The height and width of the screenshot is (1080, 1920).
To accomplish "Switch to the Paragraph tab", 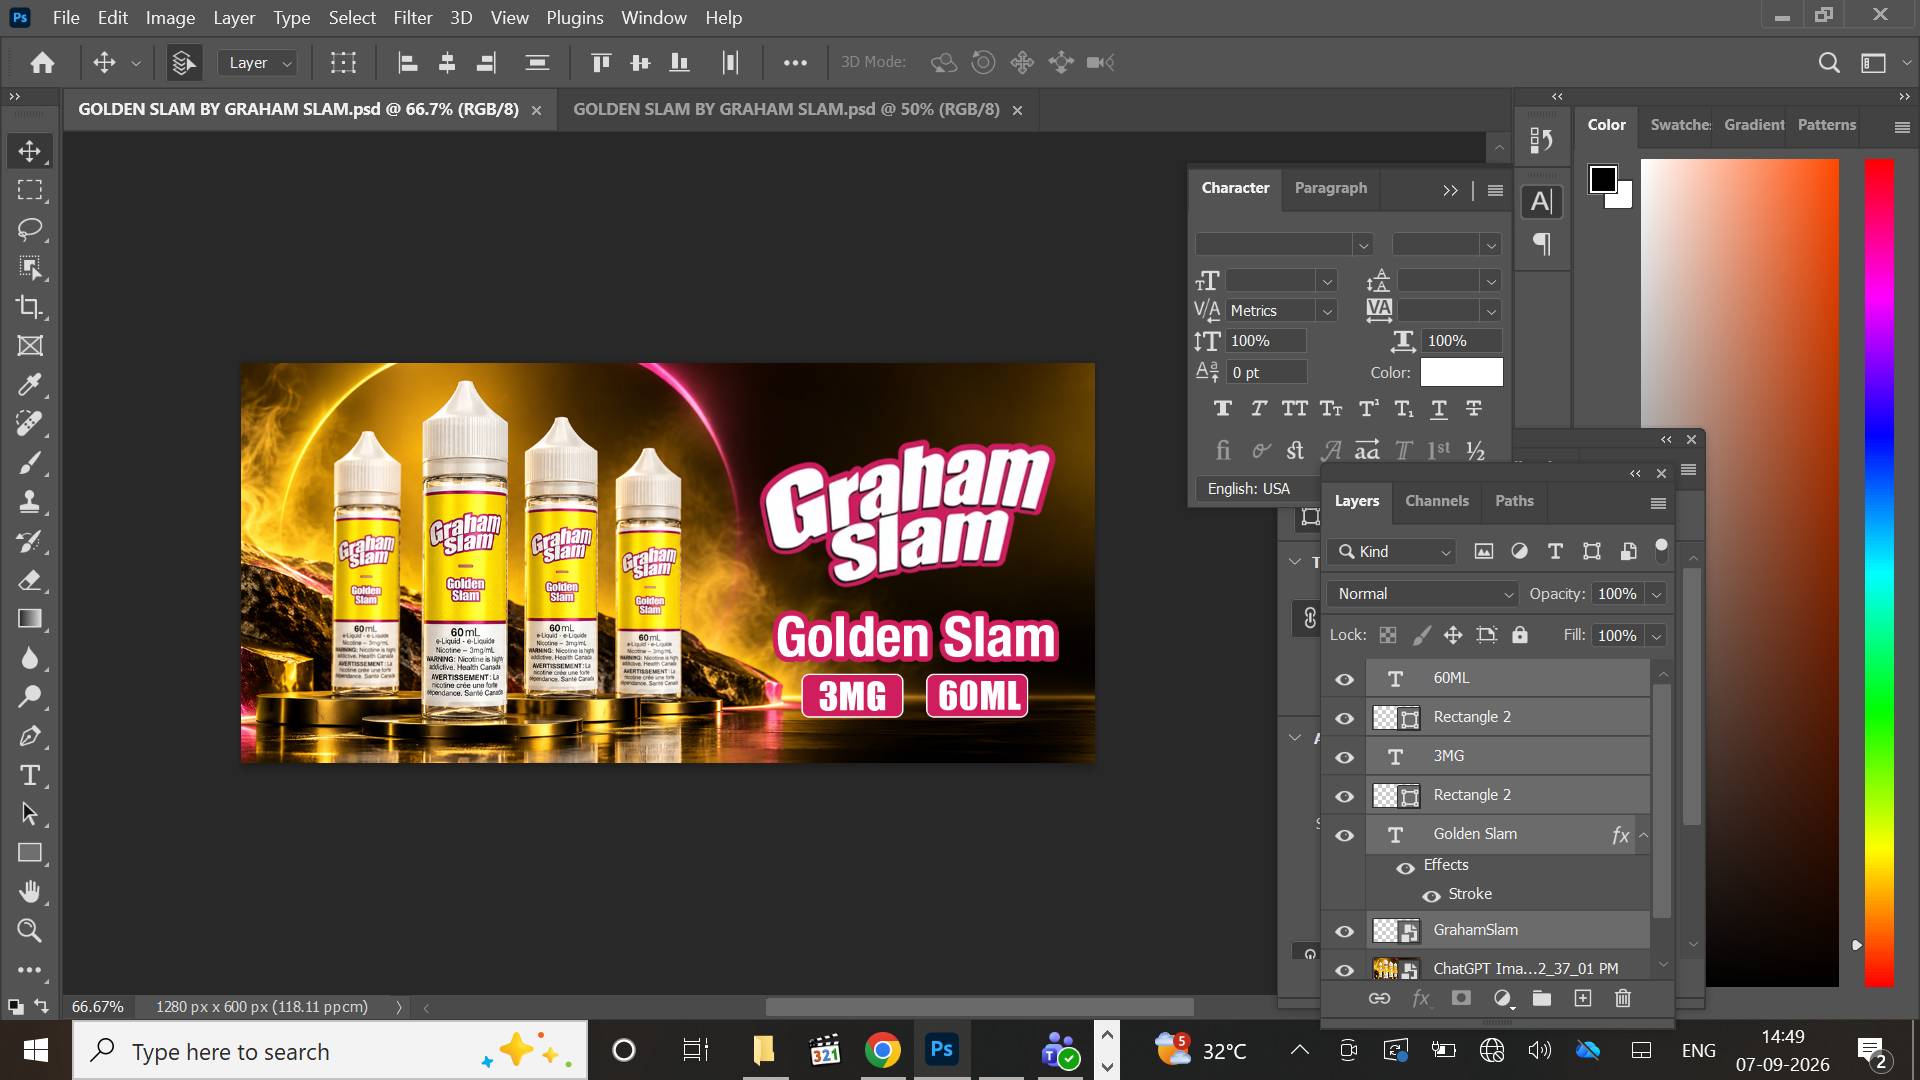I will click(x=1330, y=188).
